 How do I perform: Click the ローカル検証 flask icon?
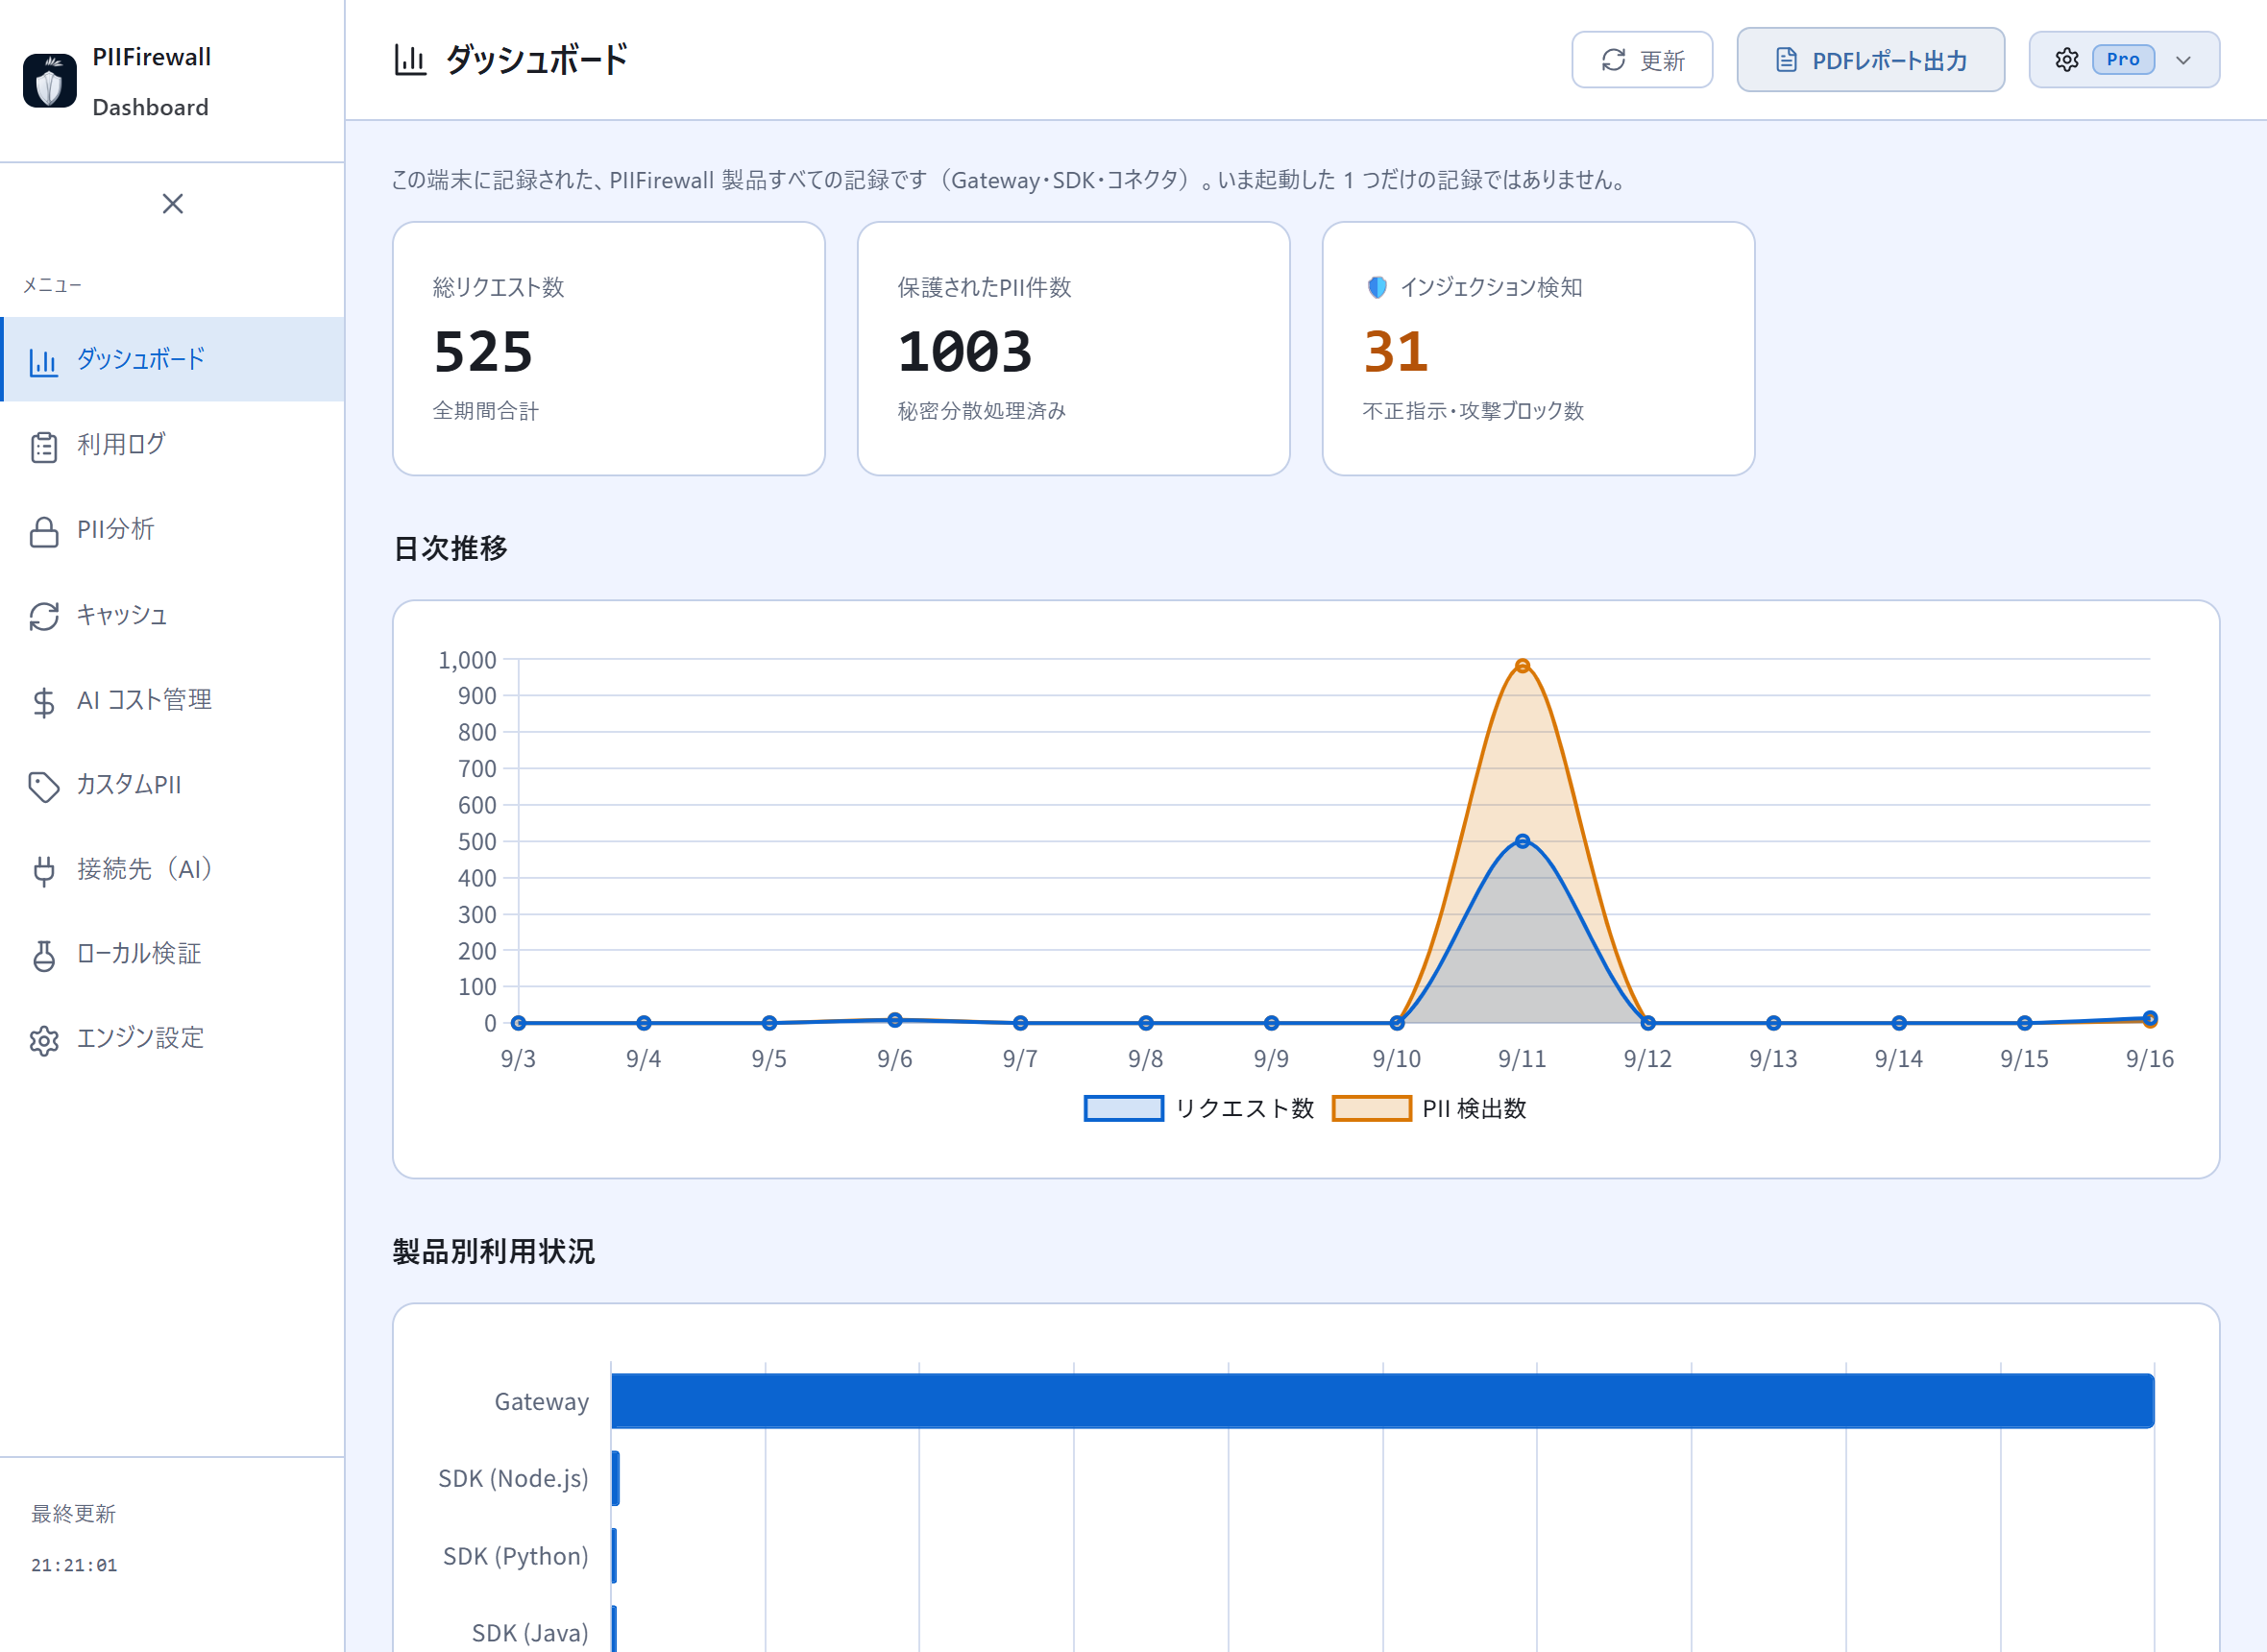point(44,955)
